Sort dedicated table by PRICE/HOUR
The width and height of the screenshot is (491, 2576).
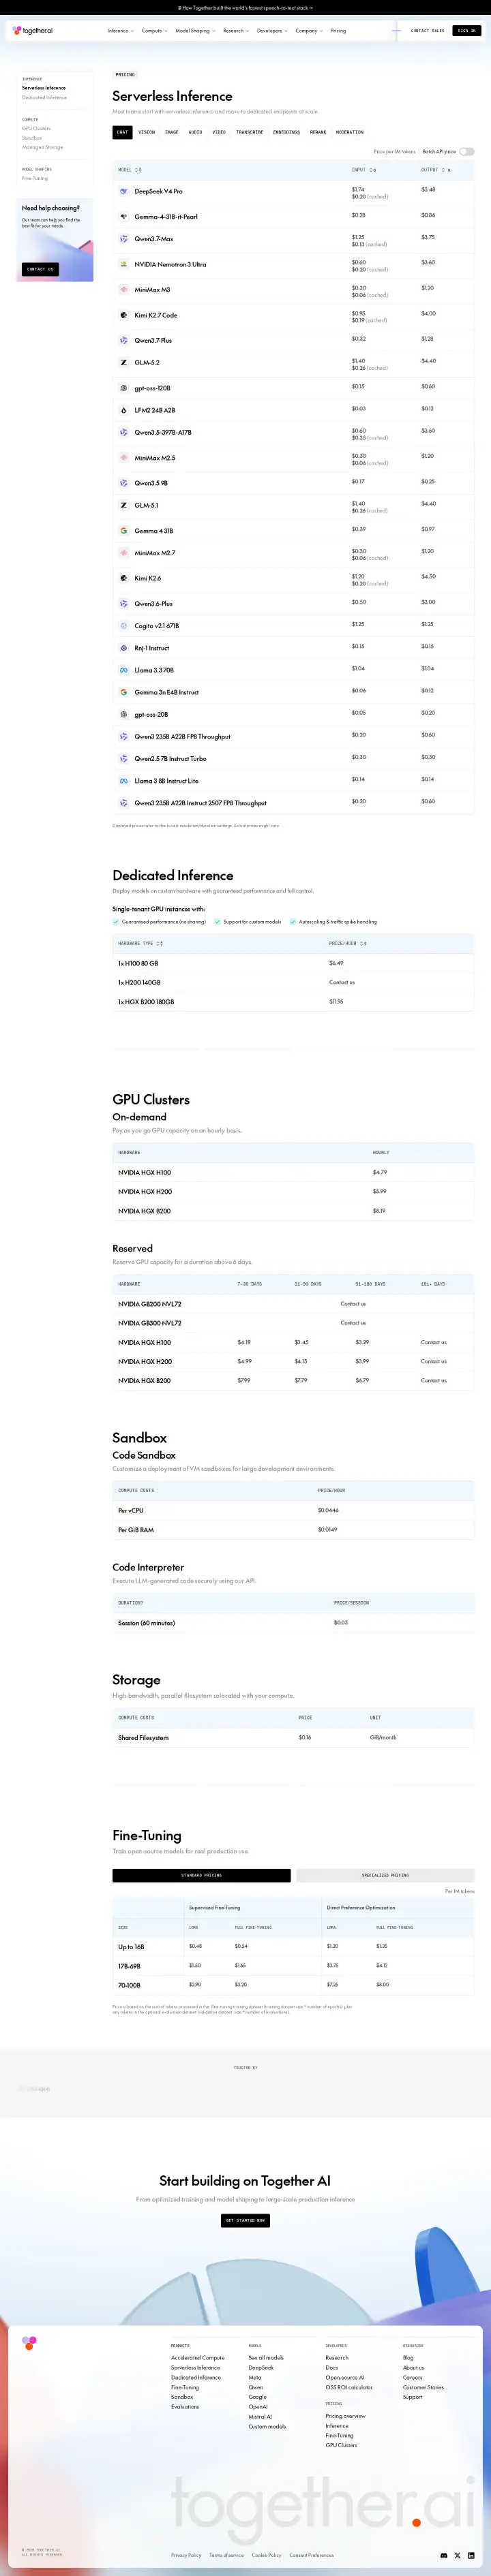348,943
